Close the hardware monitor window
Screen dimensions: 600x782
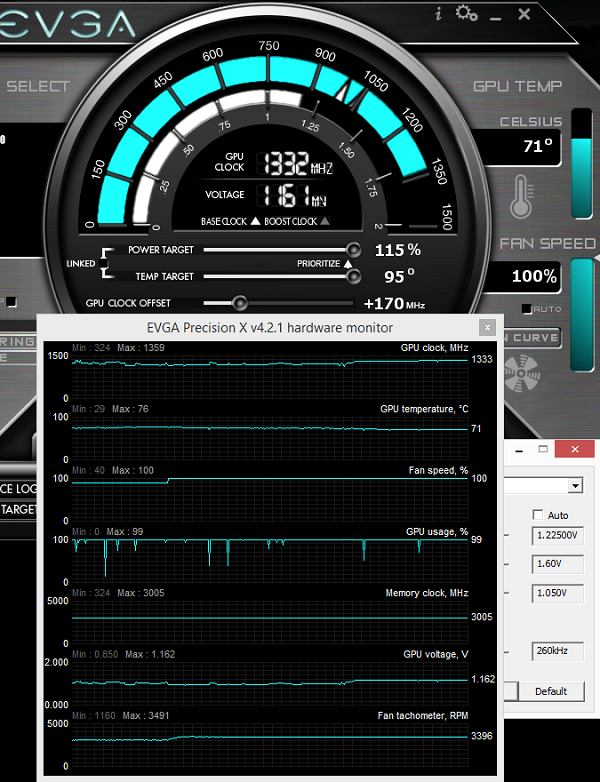point(487,328)
